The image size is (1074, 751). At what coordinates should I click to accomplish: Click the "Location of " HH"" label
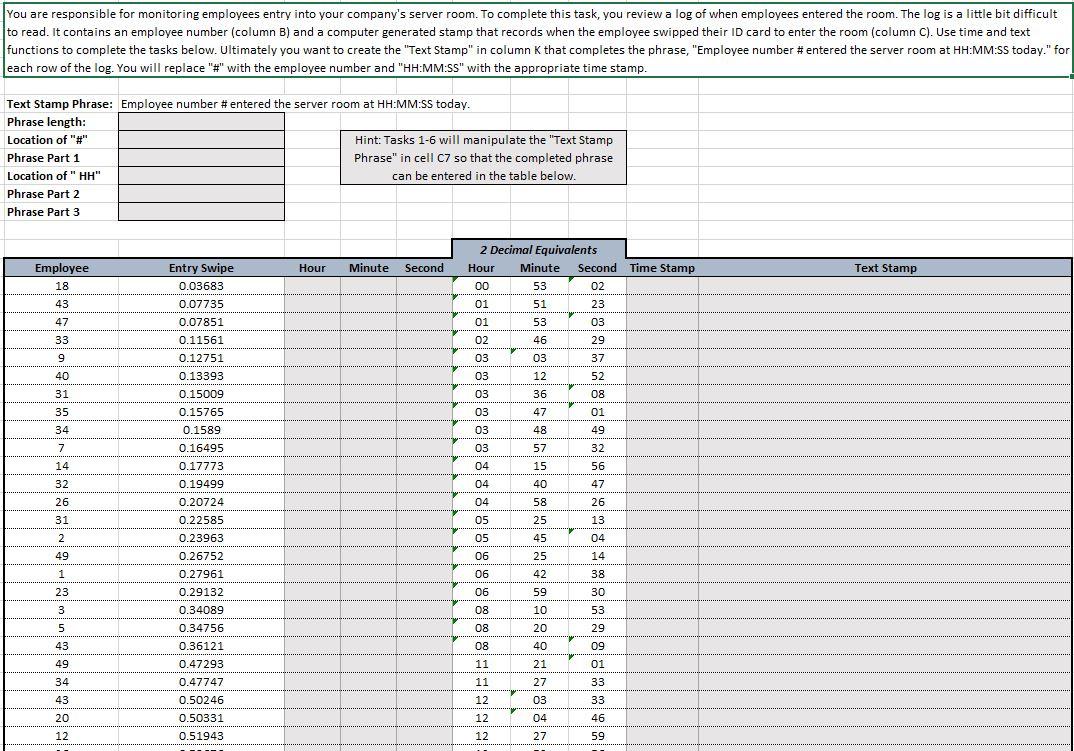pos(53,175)
